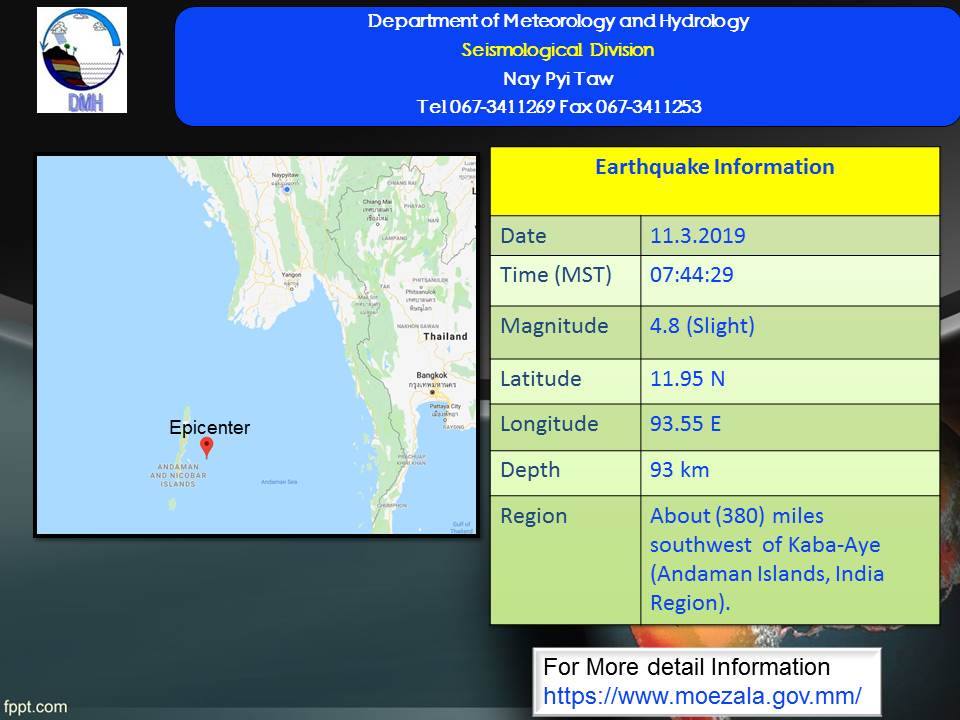Select the Epicenter label on the map
This screenshot has height=720, width=960.
209,427
